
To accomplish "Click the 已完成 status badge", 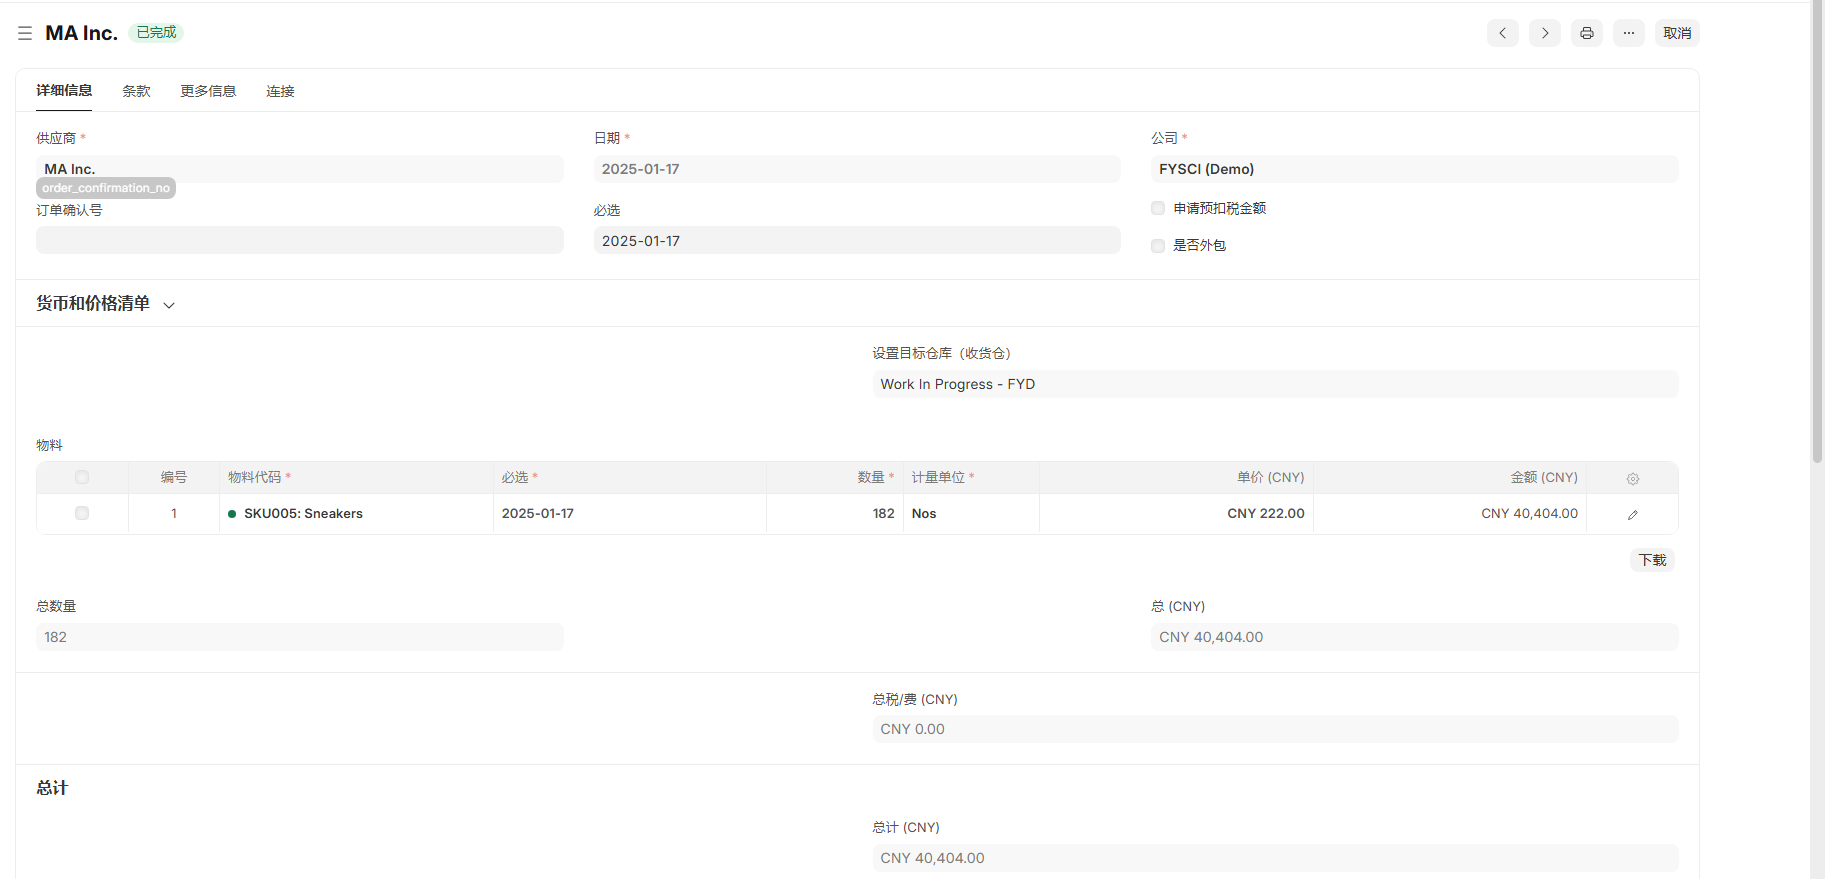I will click(x=156, y=33).
